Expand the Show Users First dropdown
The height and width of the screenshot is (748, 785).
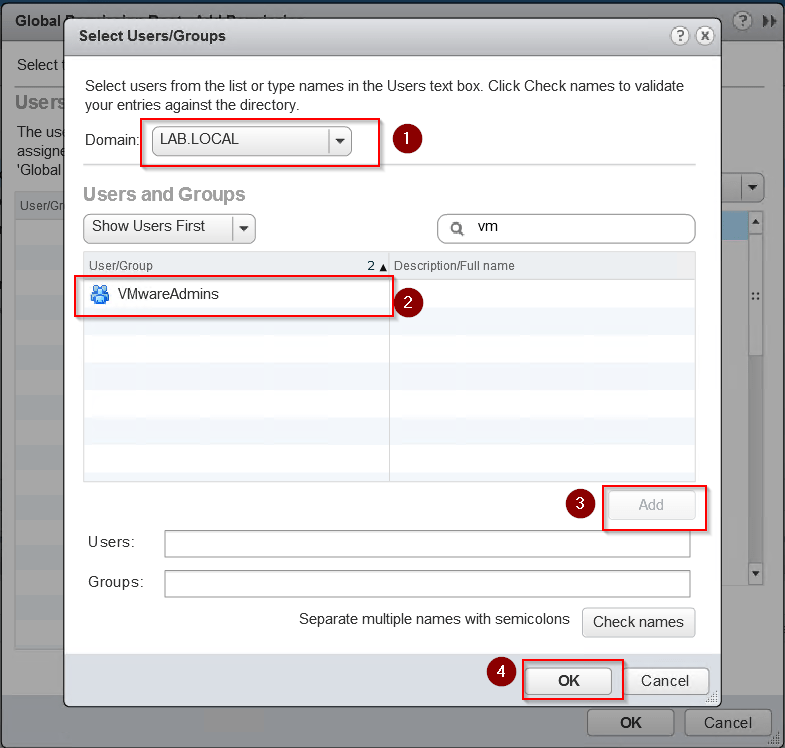point(243,228)
